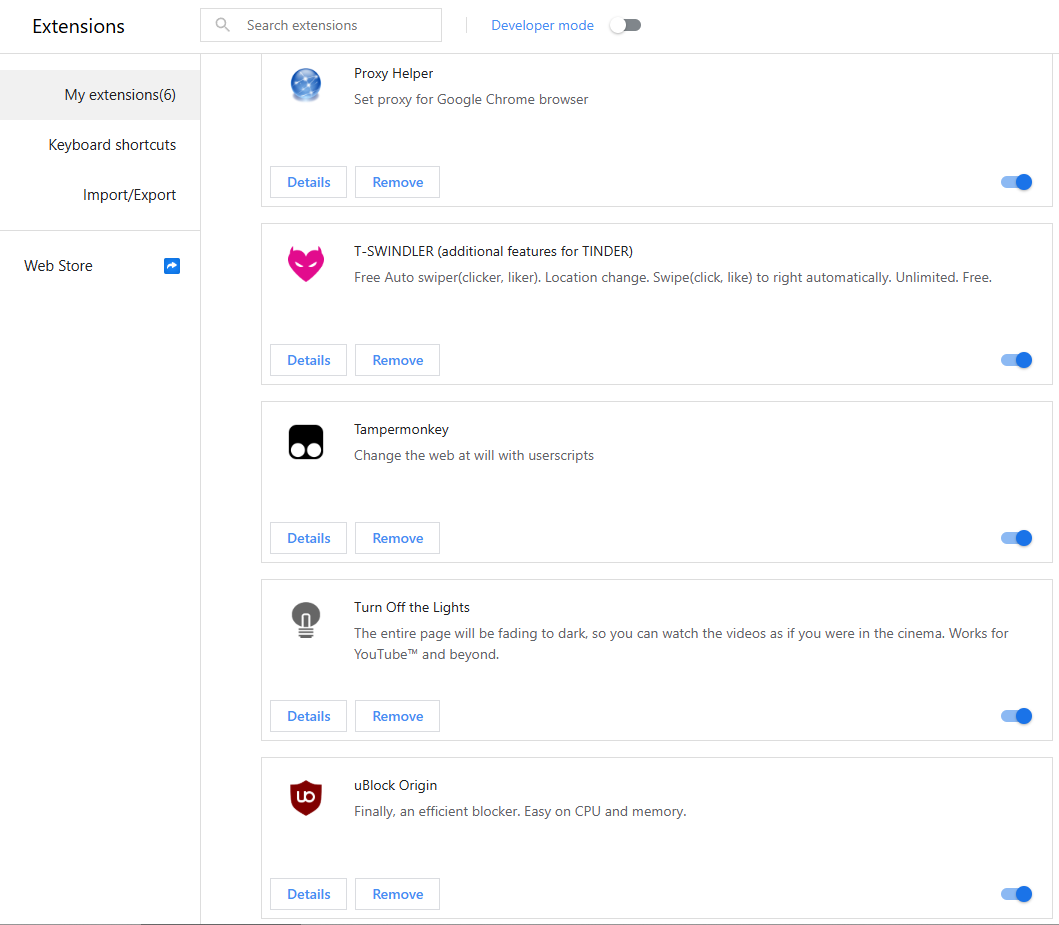Viewport: 1059px width, 925px height.
Task: Open the Web Store link
Action: click(59, 266)
